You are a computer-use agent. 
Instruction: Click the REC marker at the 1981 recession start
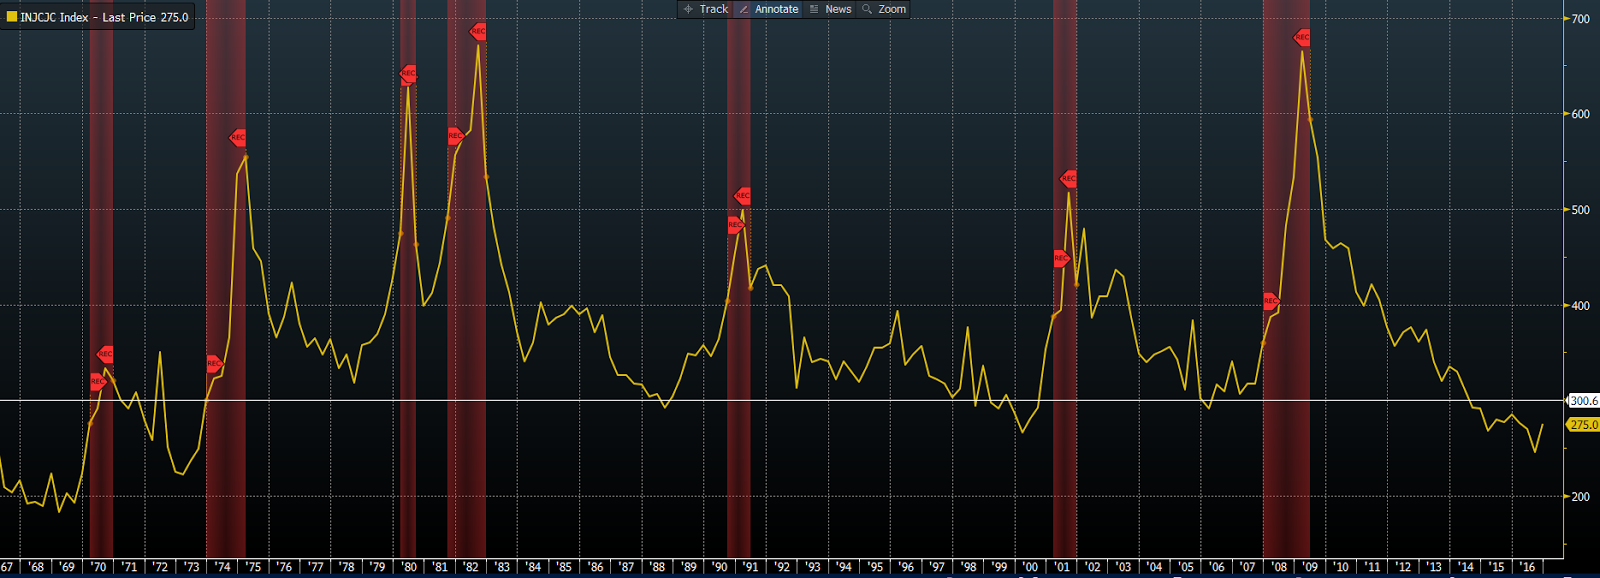pyautogui.click(x=455, y=135)
